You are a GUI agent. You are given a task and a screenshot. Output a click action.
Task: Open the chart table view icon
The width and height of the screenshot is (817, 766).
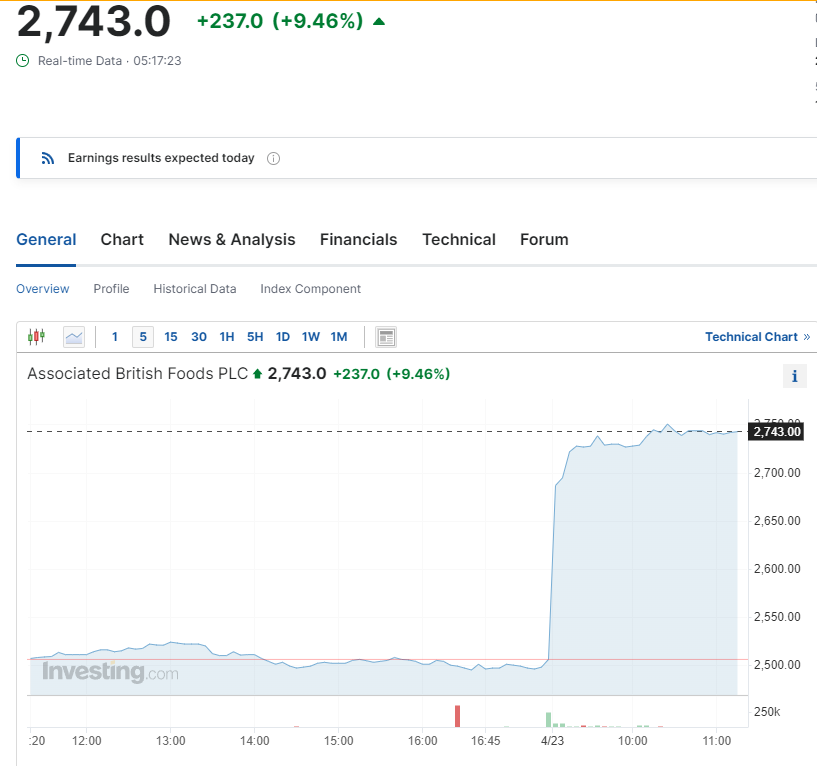[x=386, y=337]
